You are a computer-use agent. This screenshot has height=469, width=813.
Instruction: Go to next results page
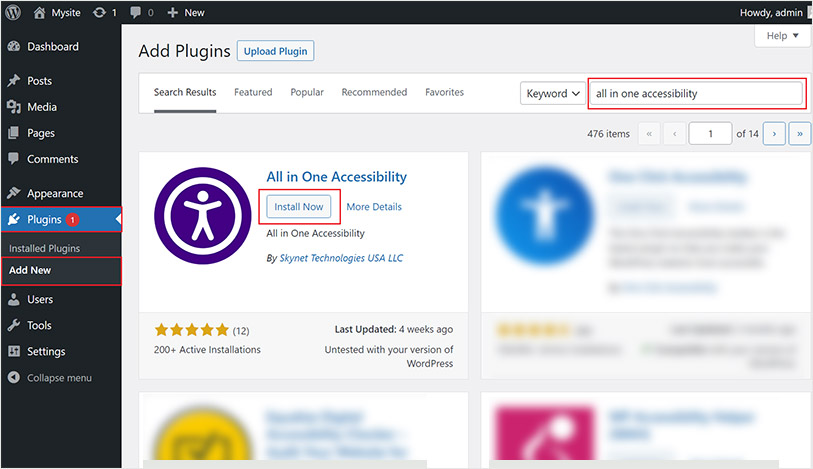(774, 134)
